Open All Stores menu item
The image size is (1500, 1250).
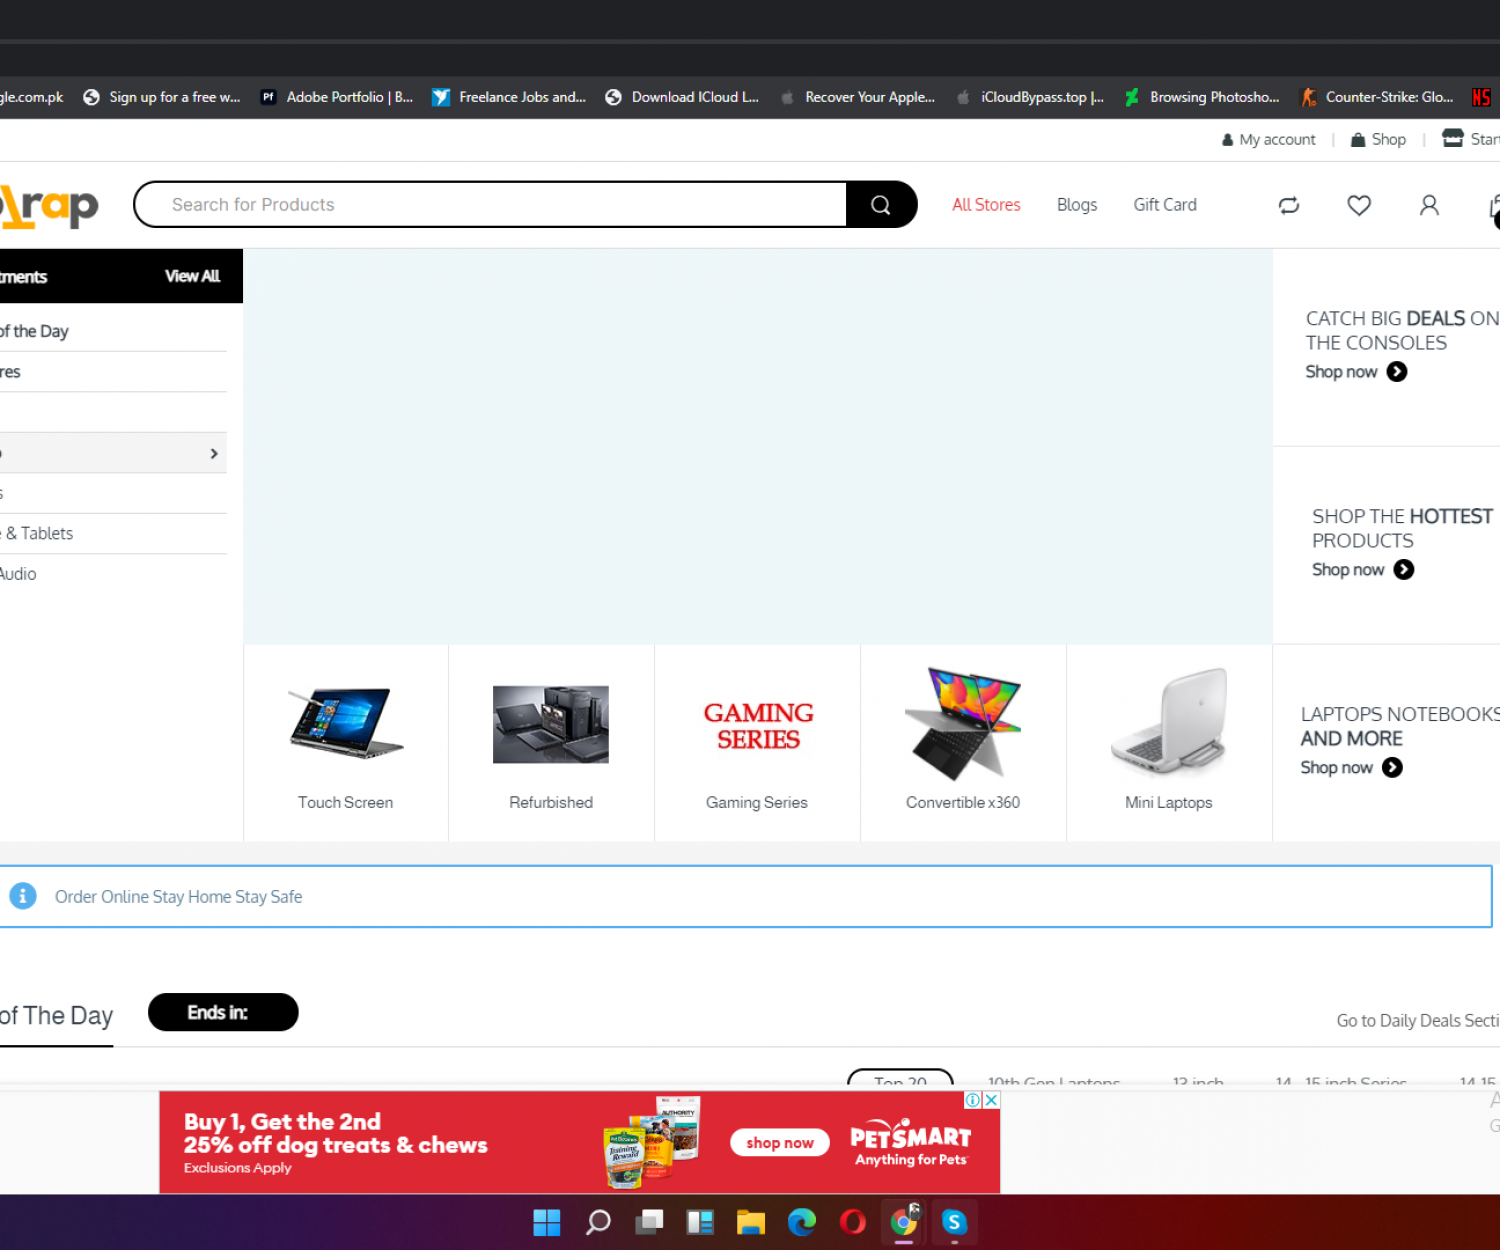pos(986,205)
